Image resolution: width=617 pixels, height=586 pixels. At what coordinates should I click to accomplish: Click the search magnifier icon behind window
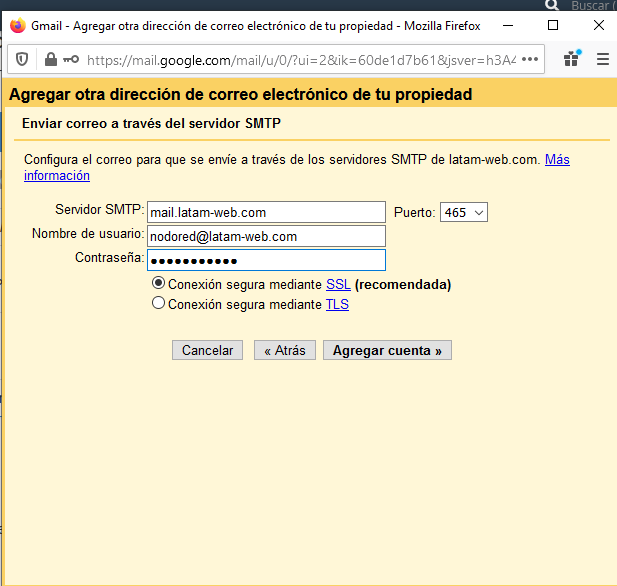[552, 5]
